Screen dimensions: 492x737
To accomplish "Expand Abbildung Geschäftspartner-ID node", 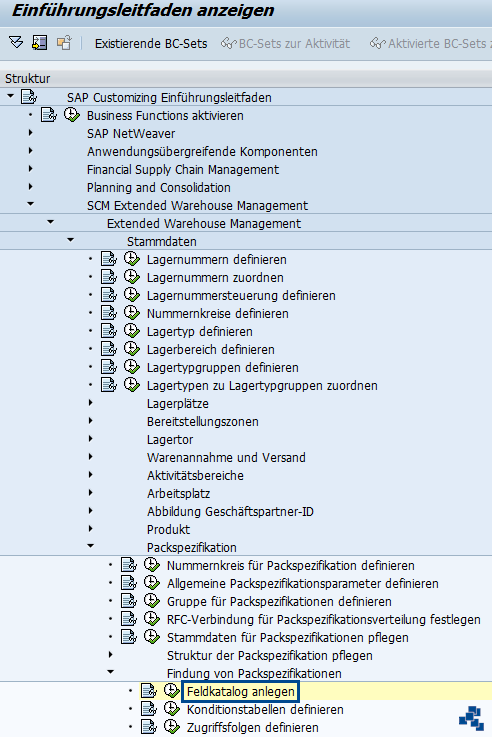I will tap(91, 510).
